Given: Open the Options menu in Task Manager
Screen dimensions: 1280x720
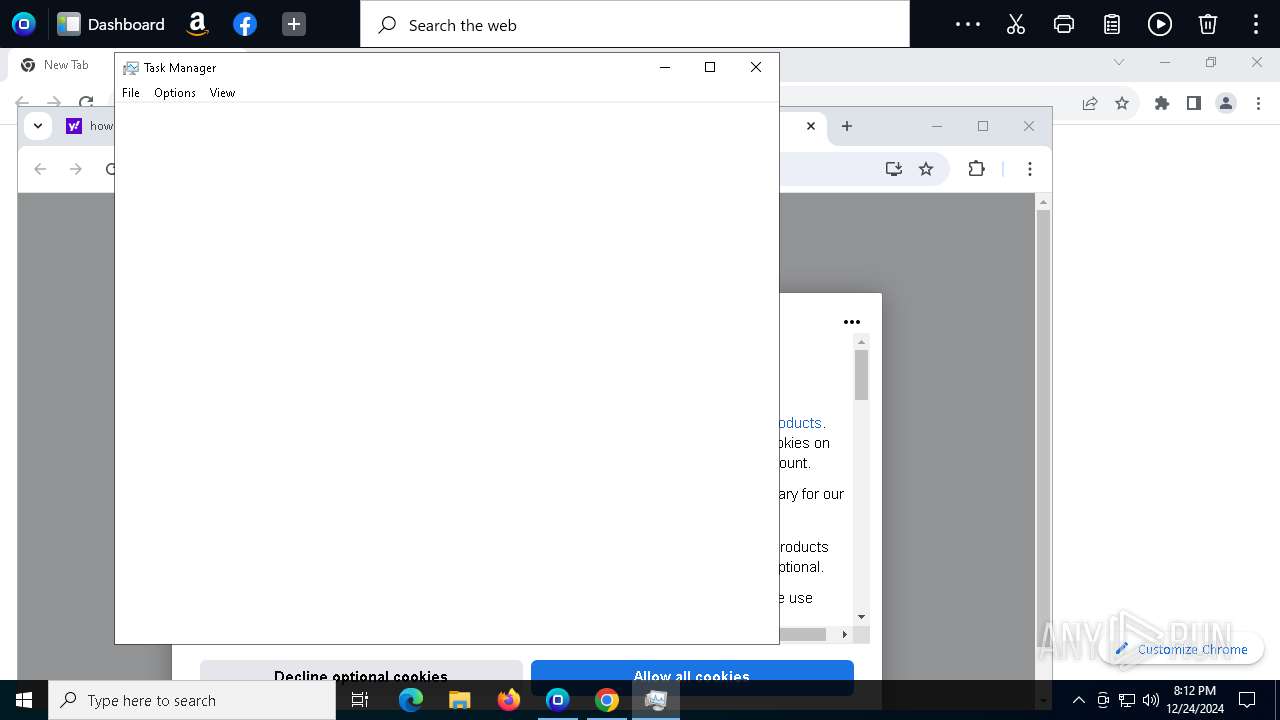Looking at the screenshot, I should [175, 93].
